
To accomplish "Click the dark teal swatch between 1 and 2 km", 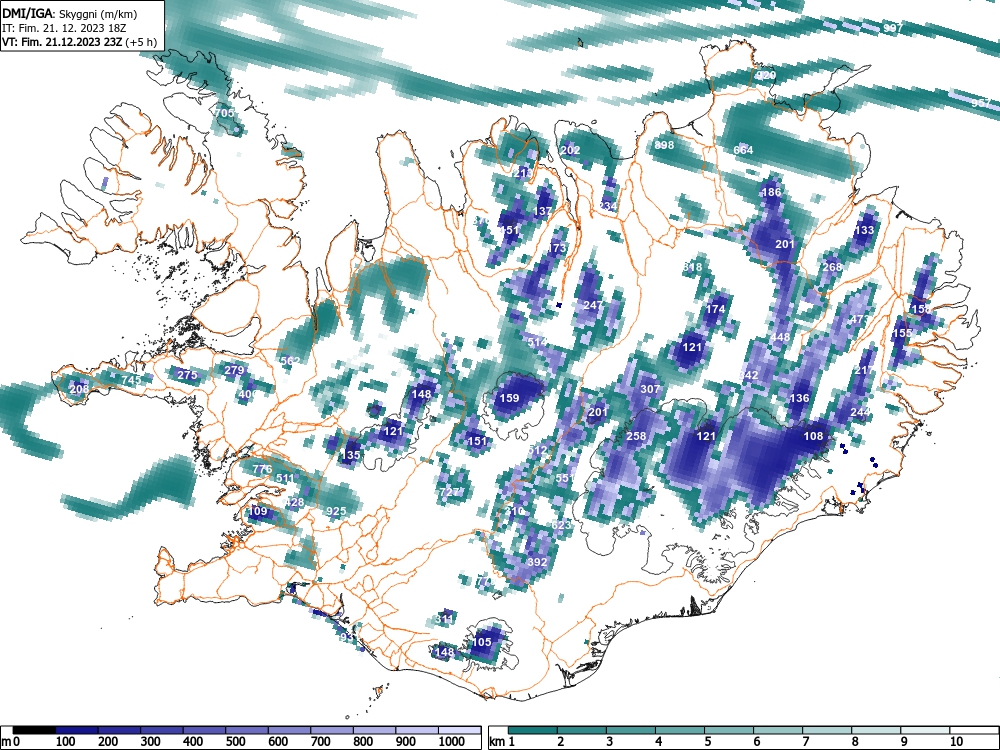I will click(533, 730).
